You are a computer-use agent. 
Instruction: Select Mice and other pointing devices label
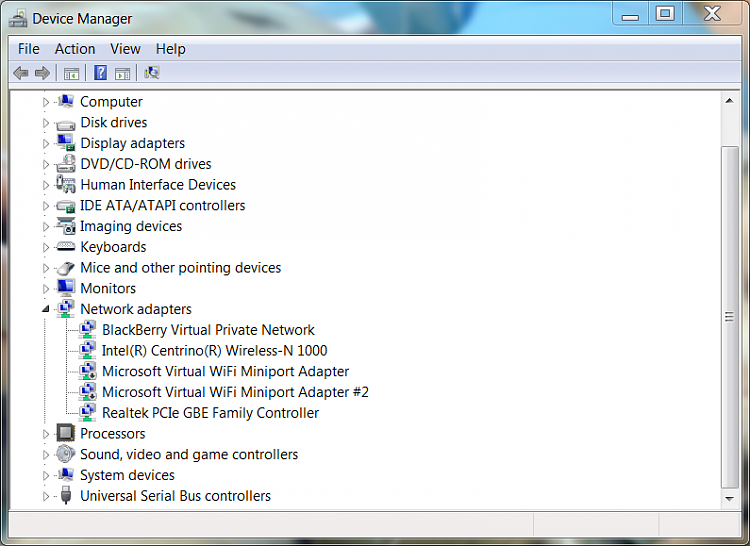tap(180, 268)
